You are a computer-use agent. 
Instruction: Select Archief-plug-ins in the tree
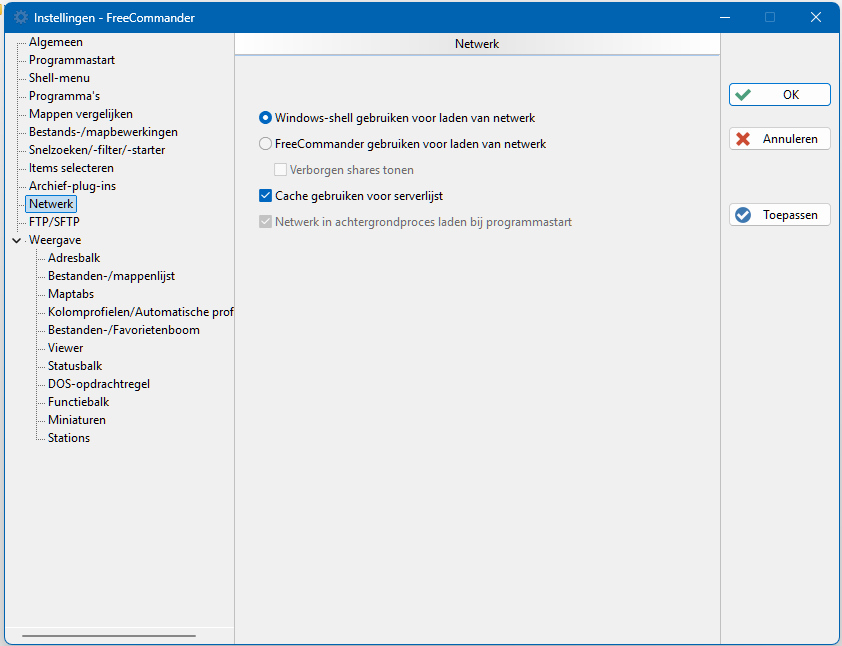click(x=72, y=186)
